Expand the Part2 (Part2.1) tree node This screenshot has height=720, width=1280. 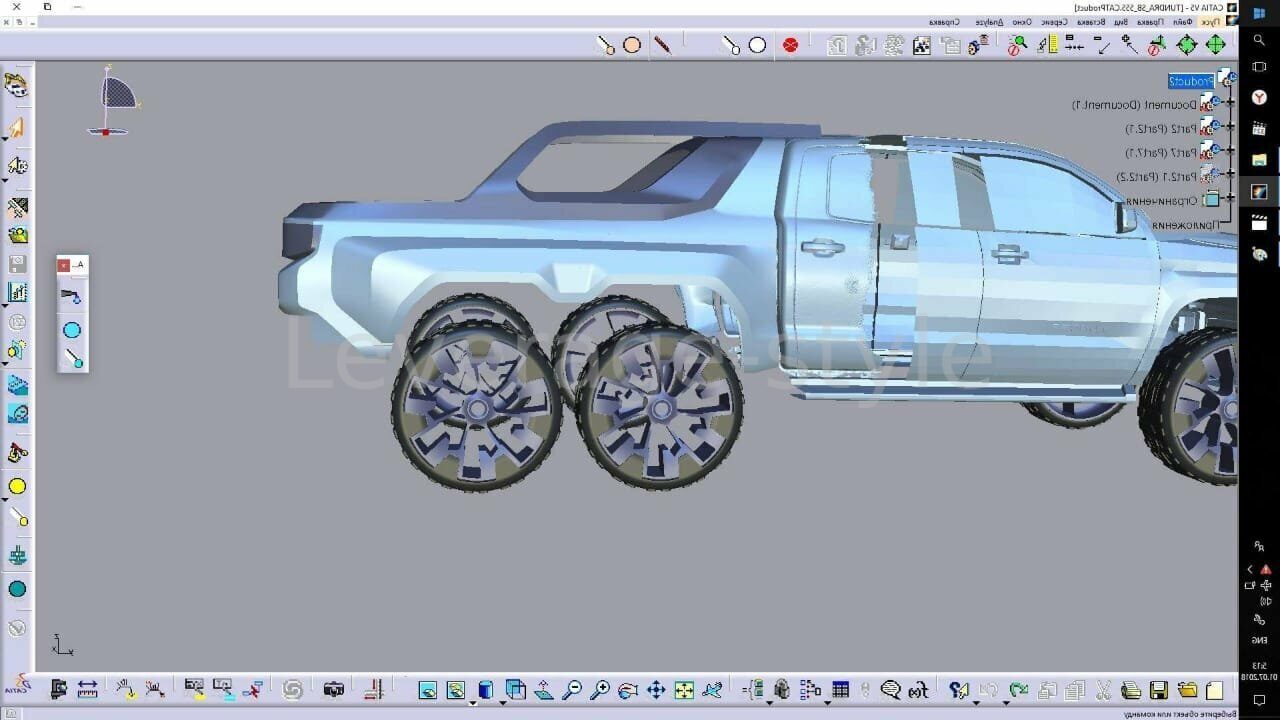[1229, 128]
